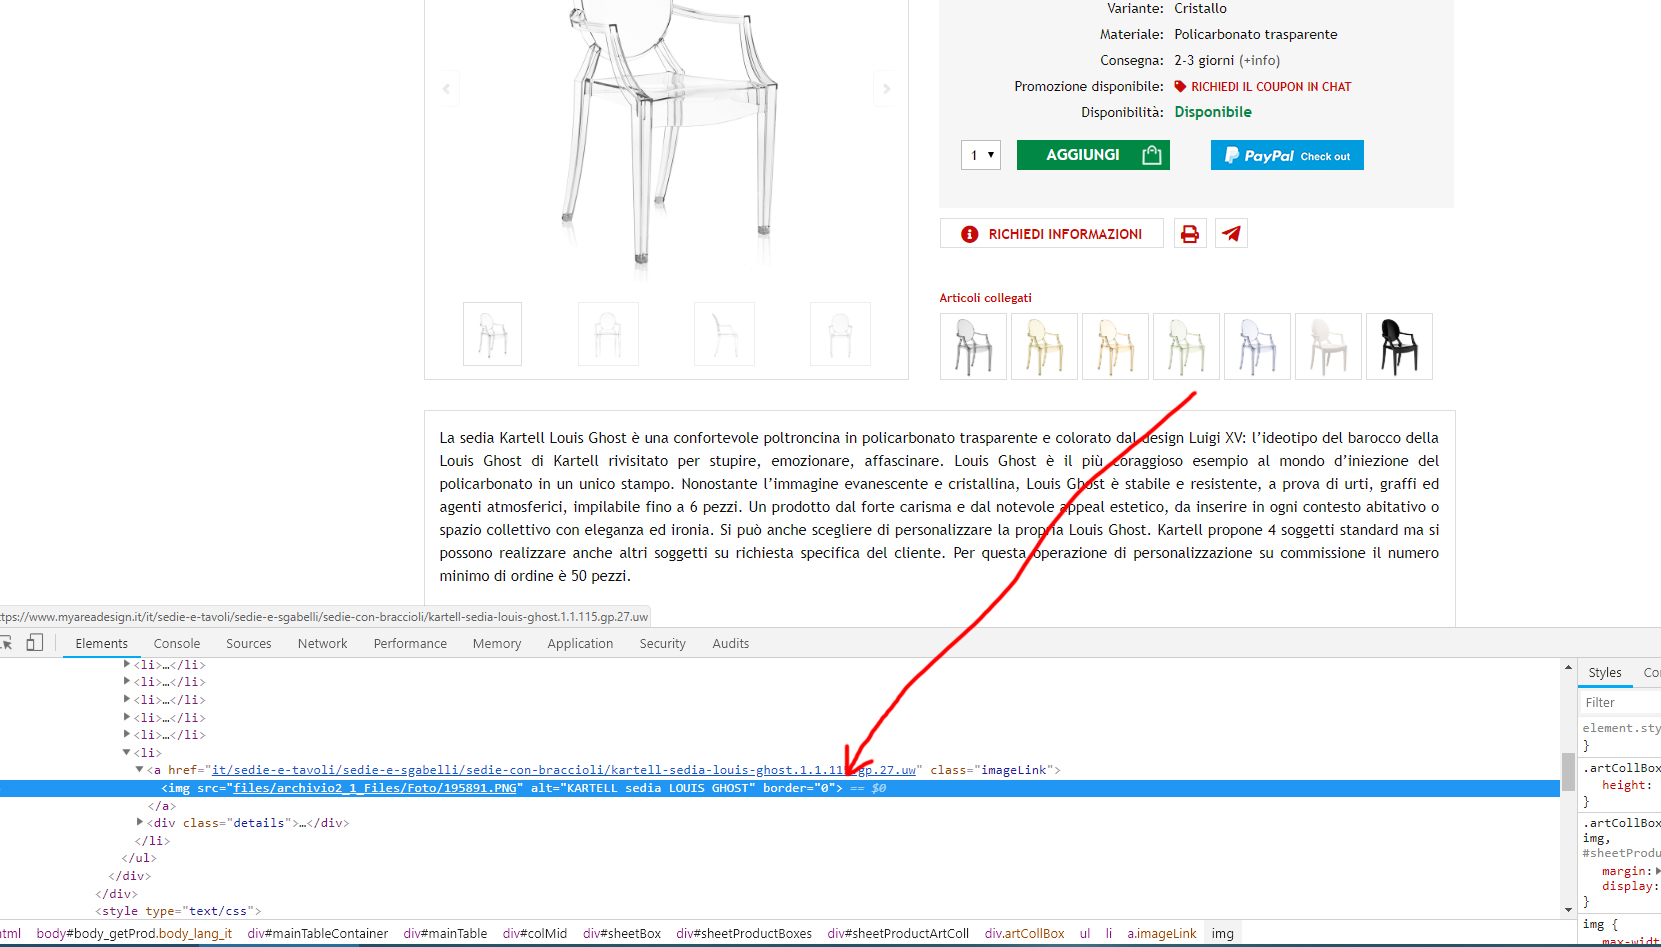
Task: Show previous product image with left arrow
Action: click(x=446, y=89)
